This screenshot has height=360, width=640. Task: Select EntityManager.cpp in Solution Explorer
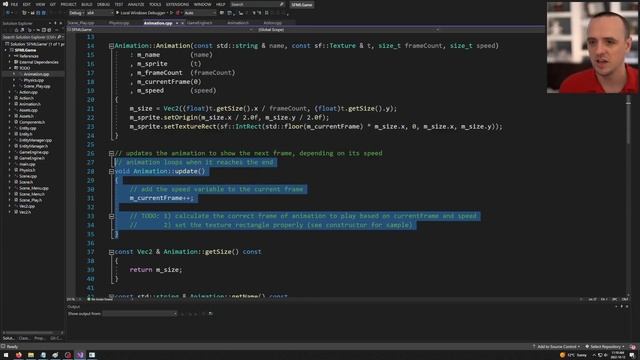(35, 140)
